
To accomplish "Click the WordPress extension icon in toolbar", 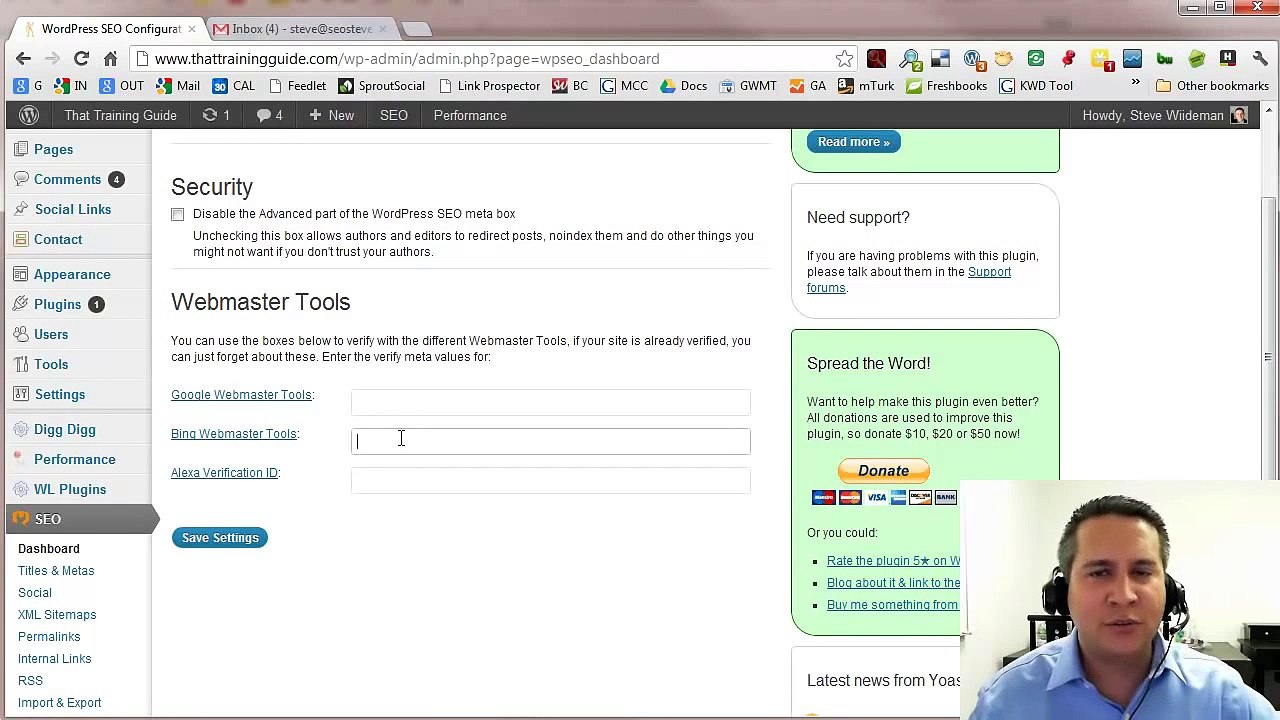I will 972,59.
